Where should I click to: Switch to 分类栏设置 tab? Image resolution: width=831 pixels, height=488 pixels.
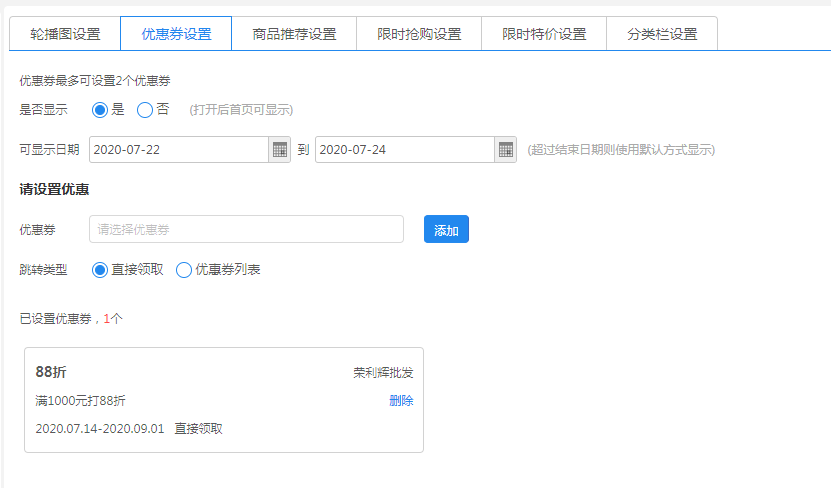point(662,34)
